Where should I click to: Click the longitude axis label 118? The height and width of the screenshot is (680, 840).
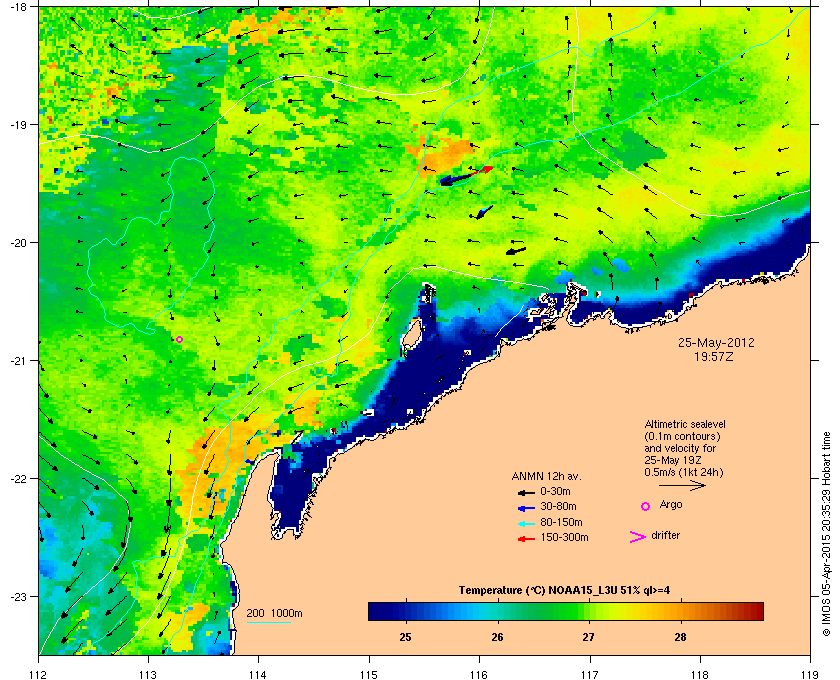(x=700, y=674)
